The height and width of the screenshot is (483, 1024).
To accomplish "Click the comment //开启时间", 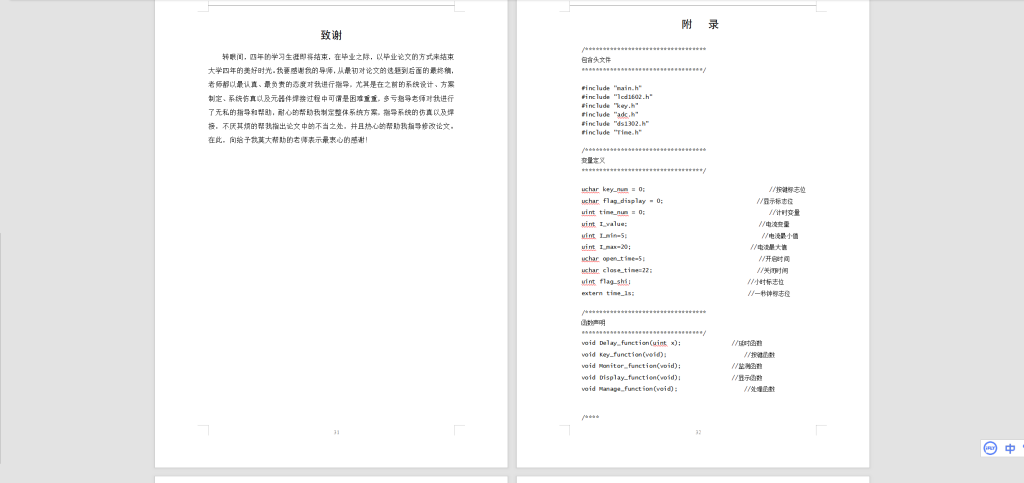I will tap(775, 259).
